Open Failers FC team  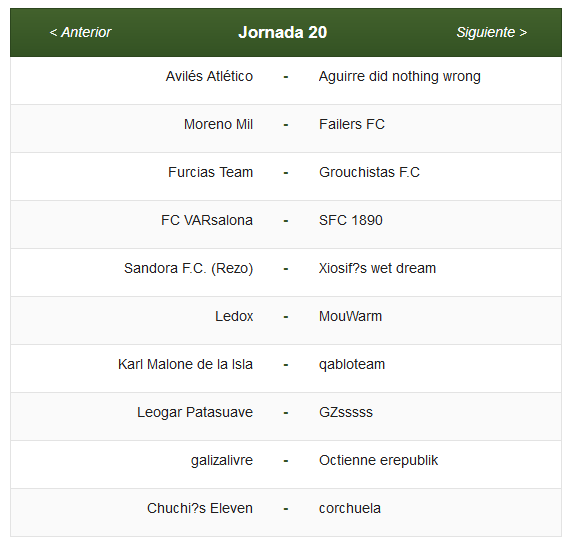[352, 124]
